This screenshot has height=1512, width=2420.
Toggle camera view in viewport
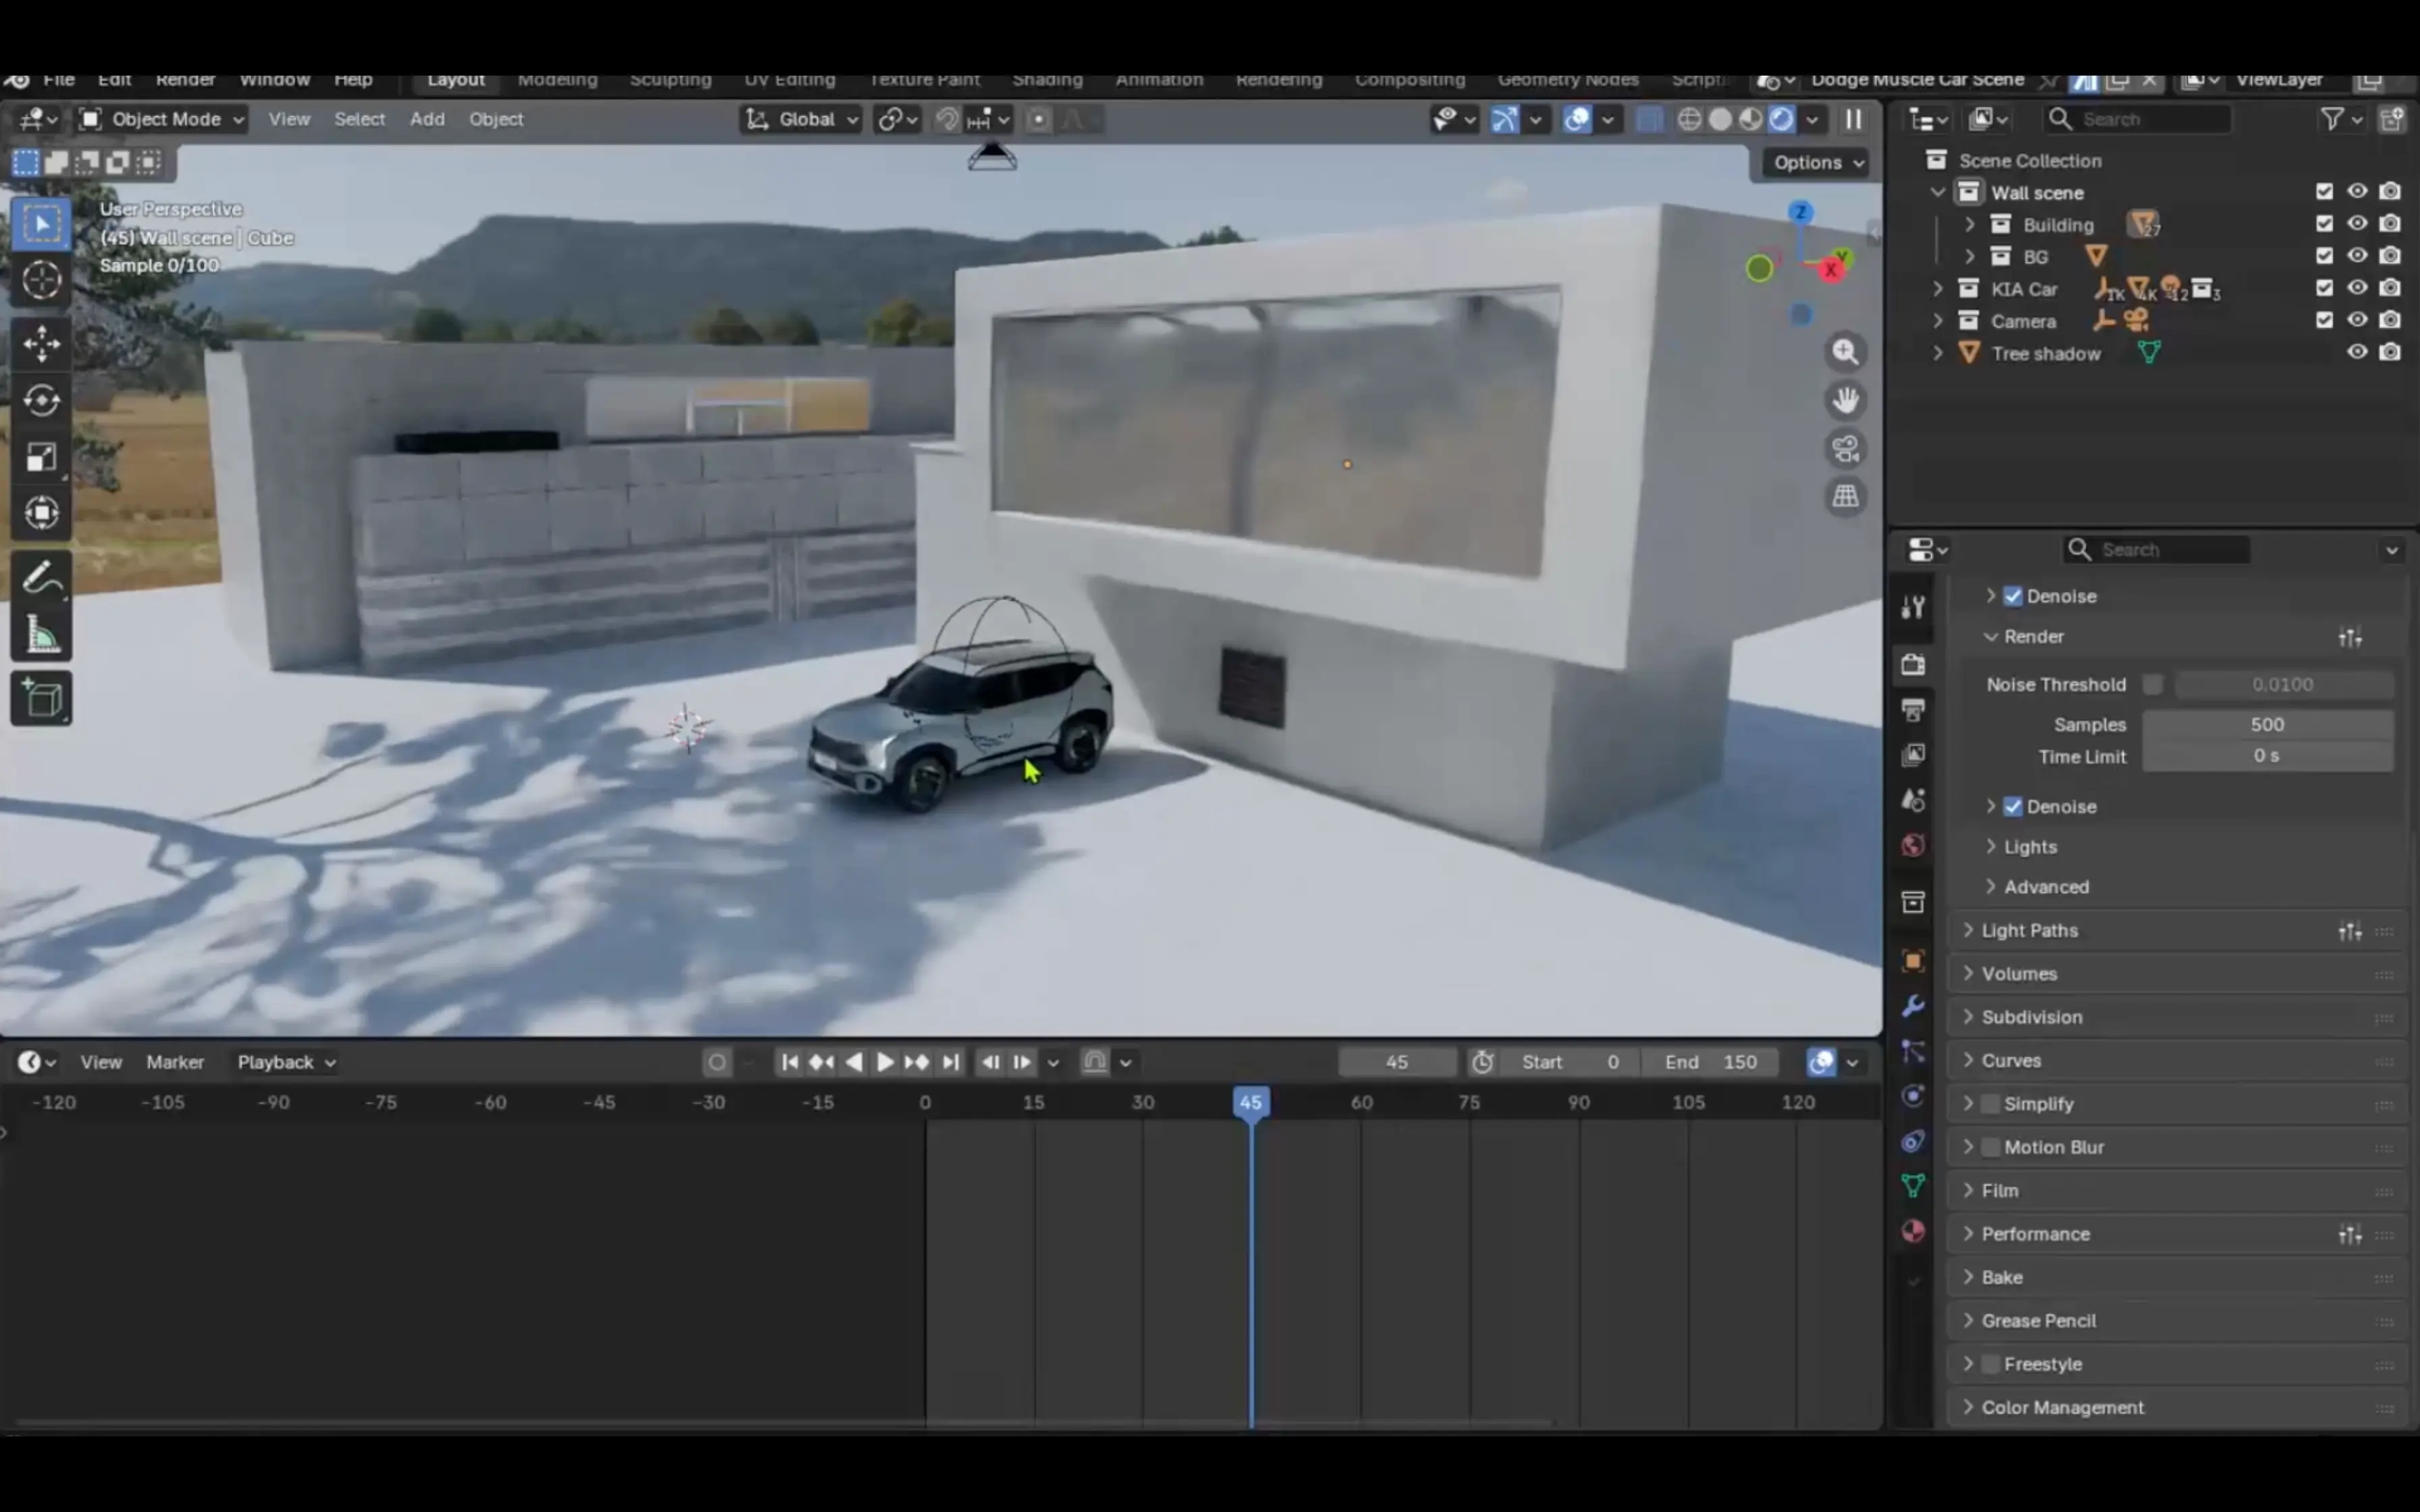1845,449
